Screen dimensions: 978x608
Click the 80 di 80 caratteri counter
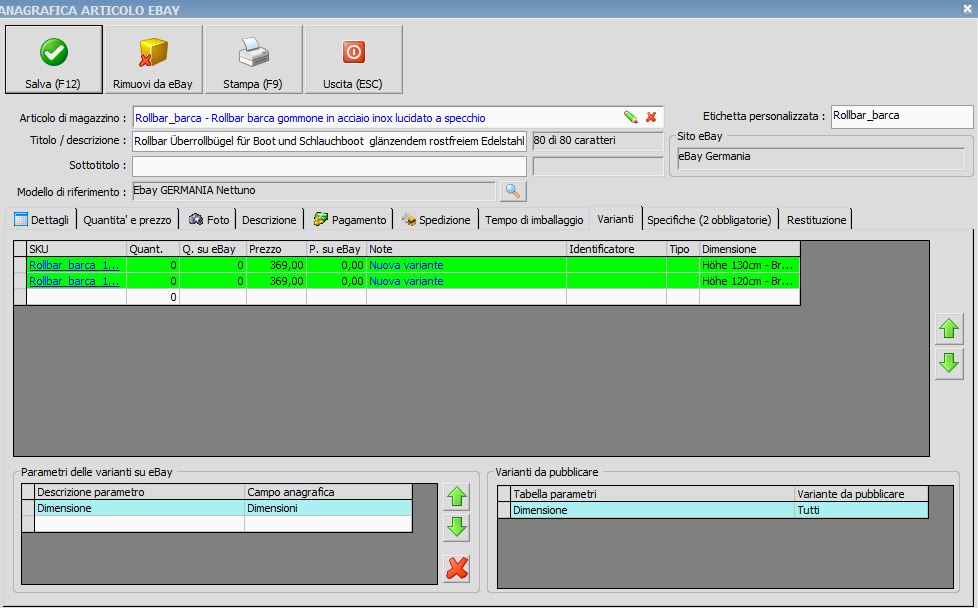coord(597,141)
